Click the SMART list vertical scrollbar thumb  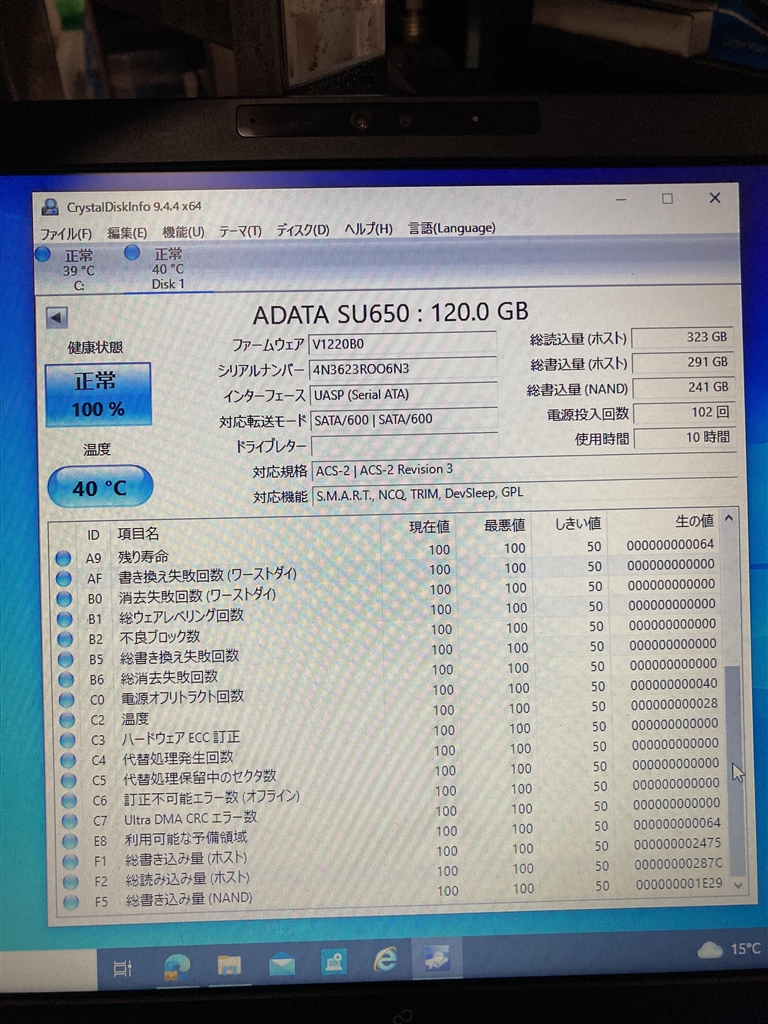(735, 771)
